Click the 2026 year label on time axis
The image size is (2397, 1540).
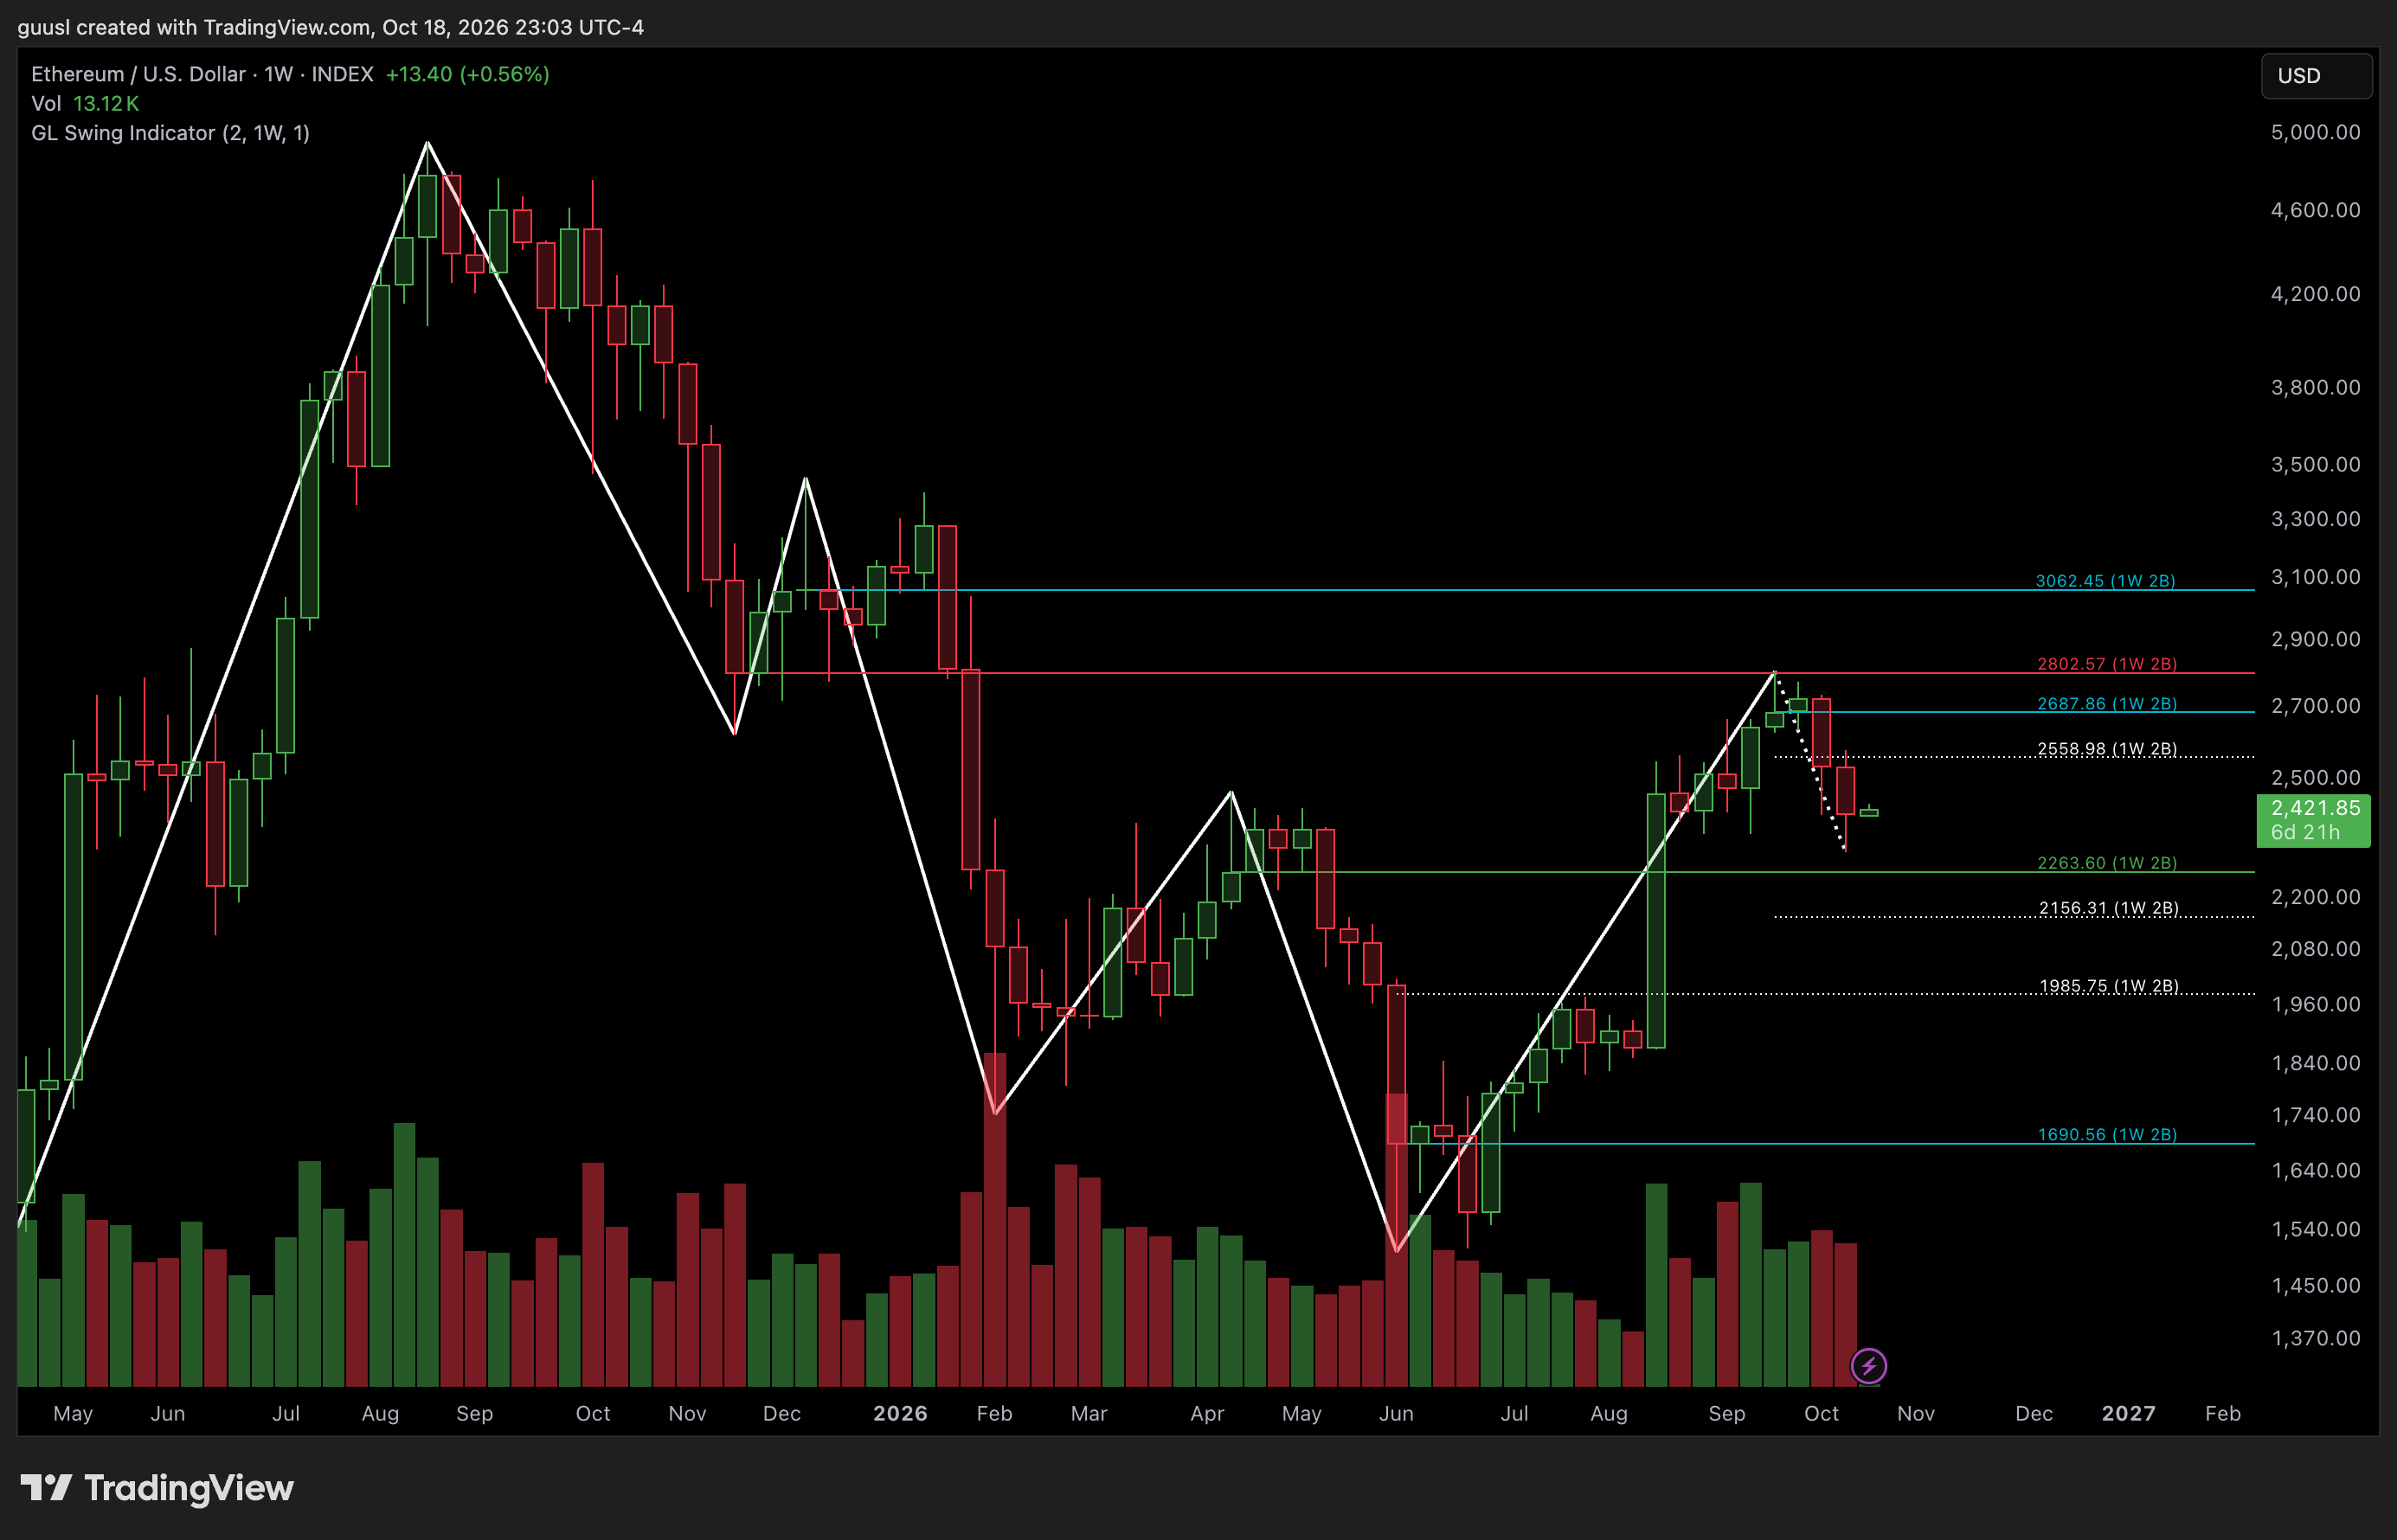click(900, 1413)
